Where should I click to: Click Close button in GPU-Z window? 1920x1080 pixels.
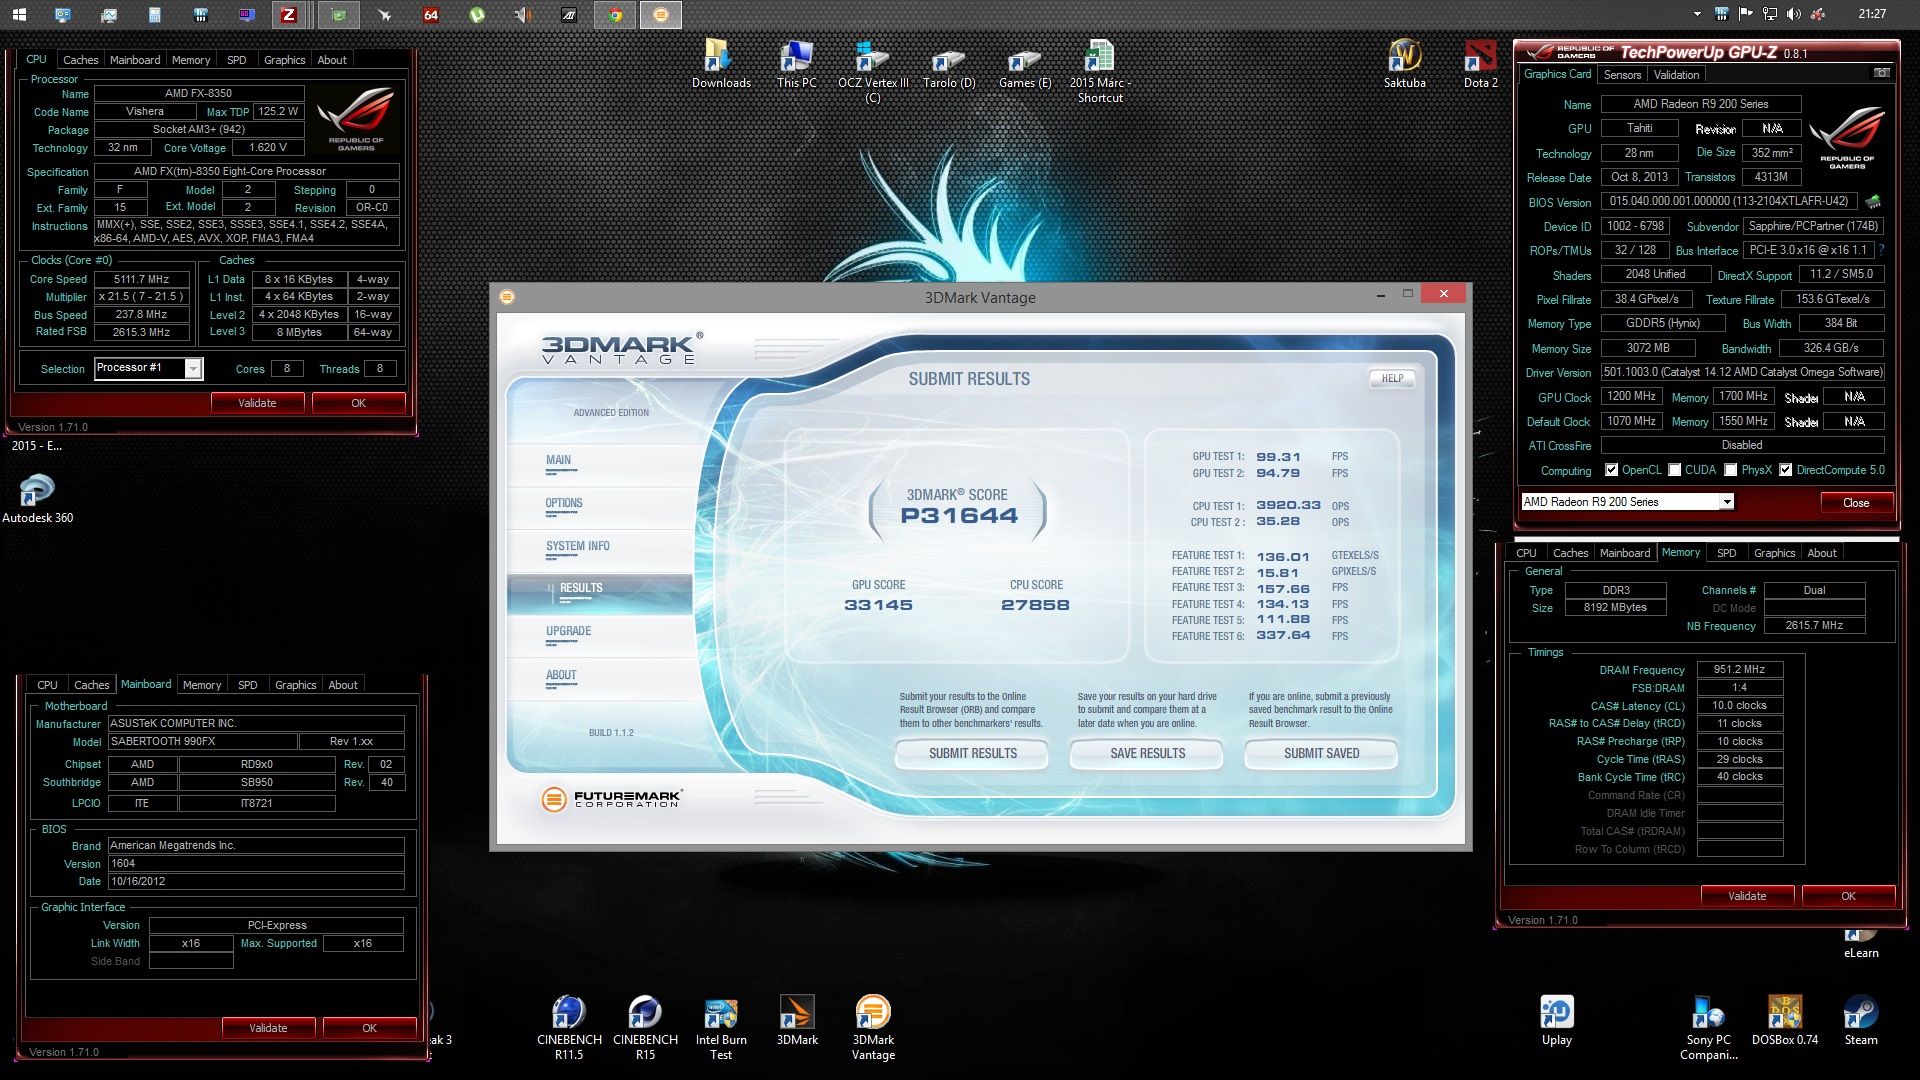click(1856, 503)
